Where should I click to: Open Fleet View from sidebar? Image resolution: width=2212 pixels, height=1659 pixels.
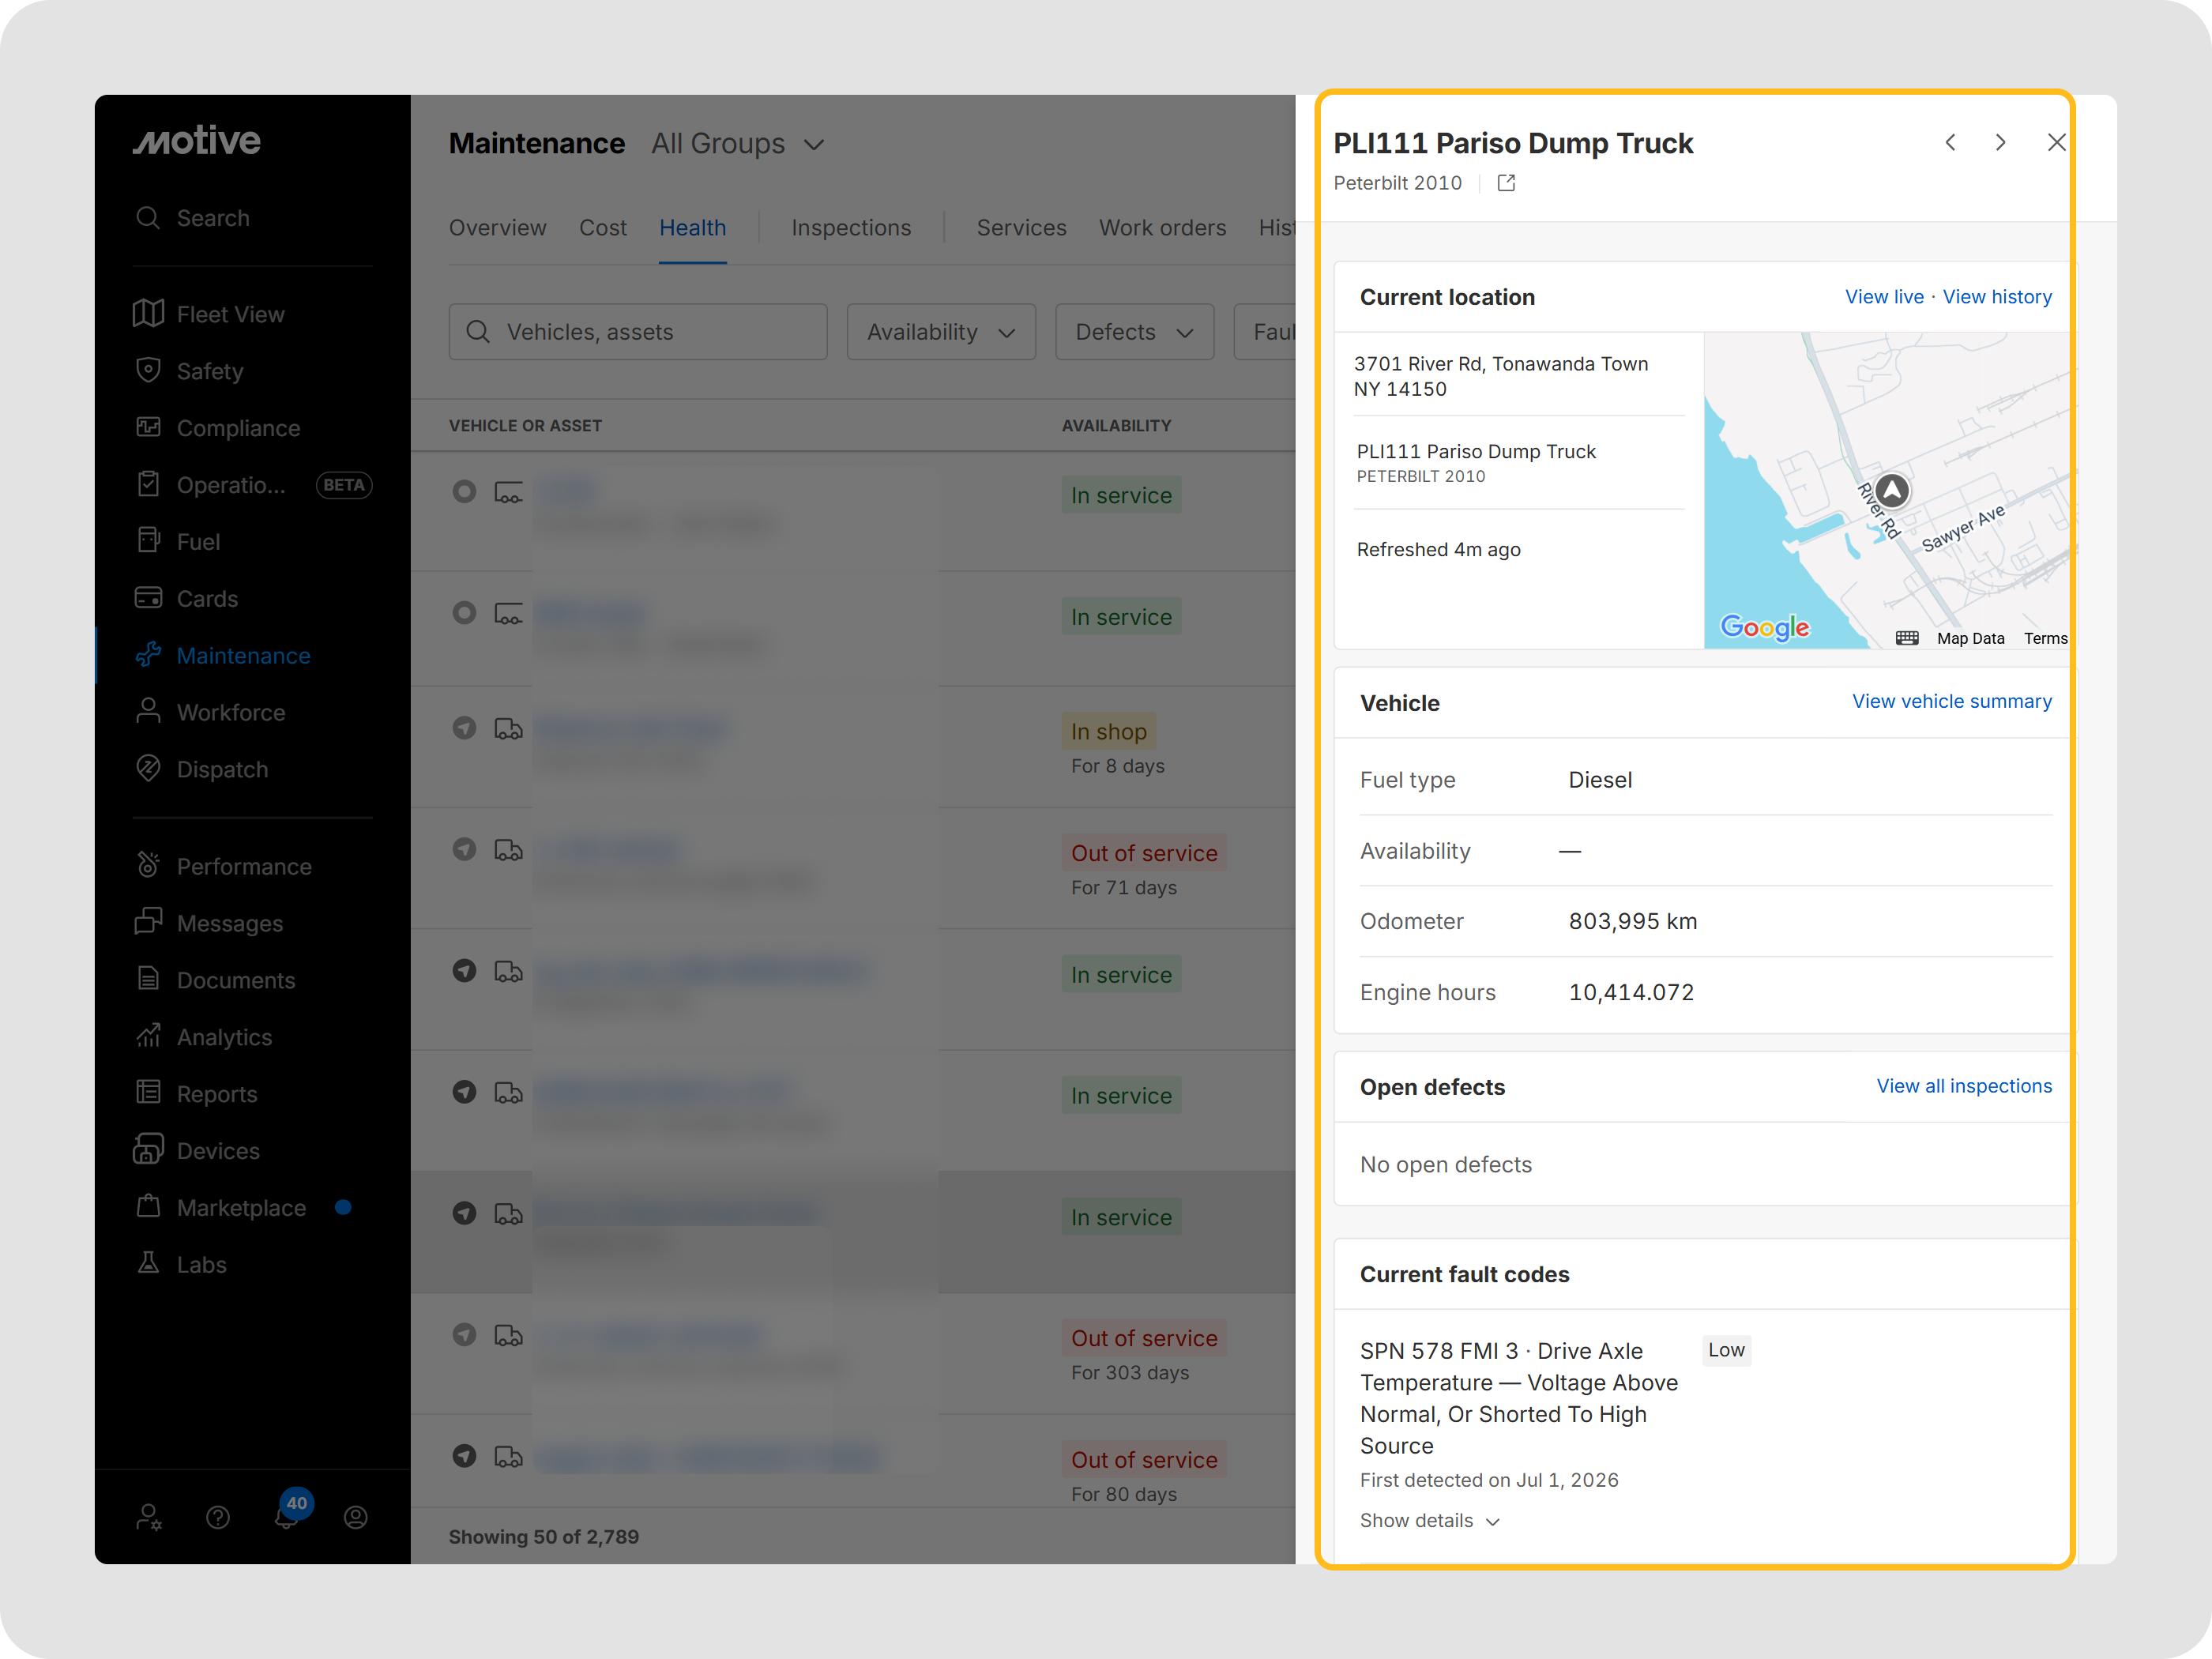[210, 314]
